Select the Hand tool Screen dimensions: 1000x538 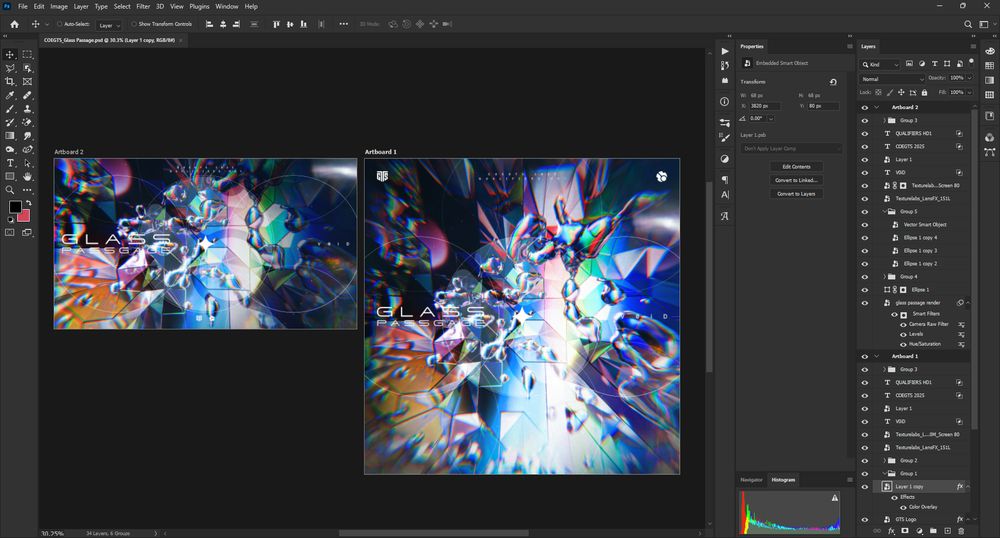pyautogui.click(x=27, y=177)
